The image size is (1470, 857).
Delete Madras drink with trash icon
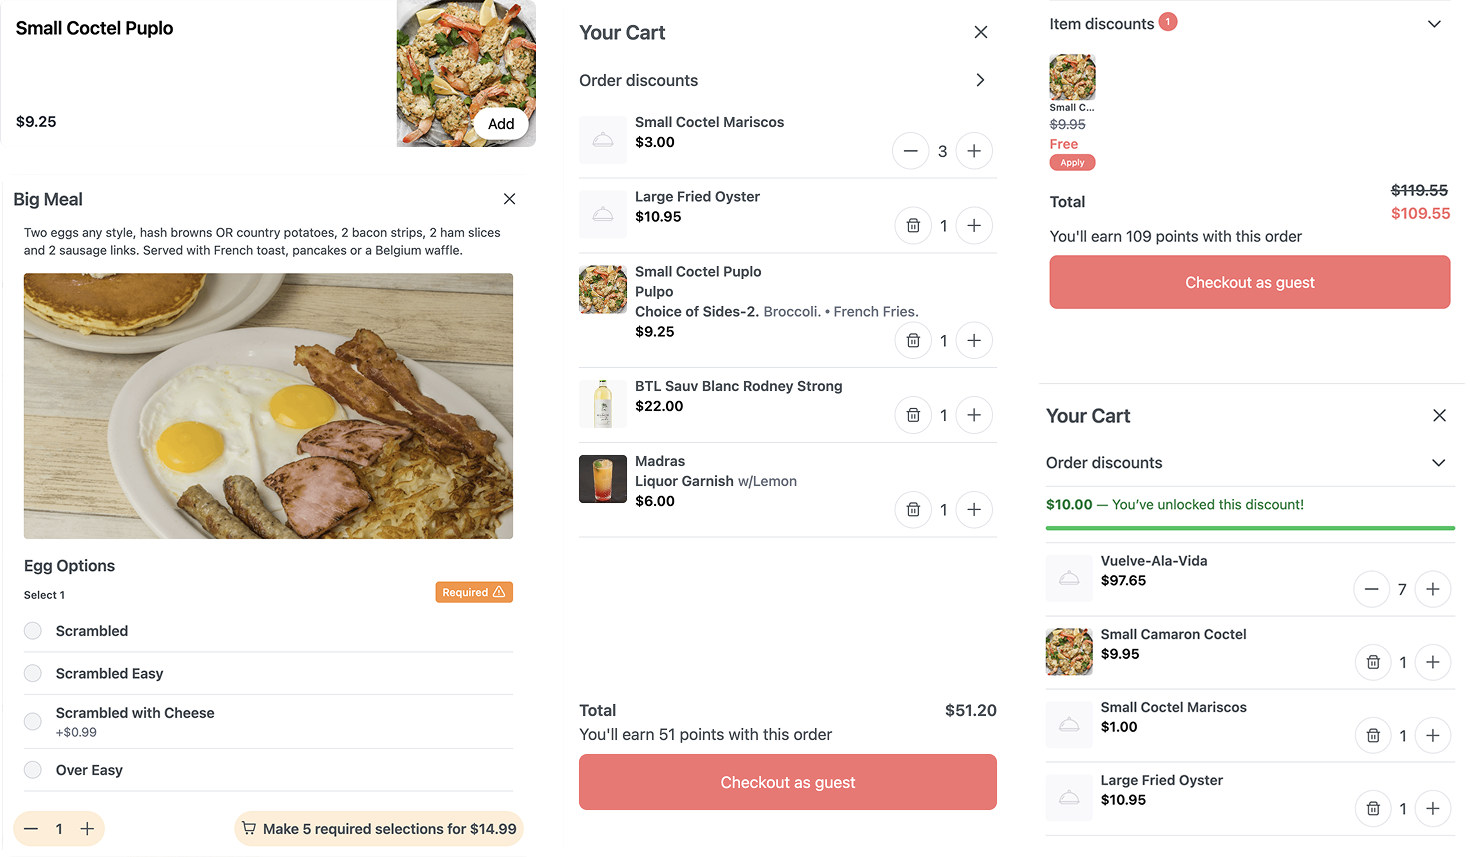pyautogui.click(x=913, y=510)
